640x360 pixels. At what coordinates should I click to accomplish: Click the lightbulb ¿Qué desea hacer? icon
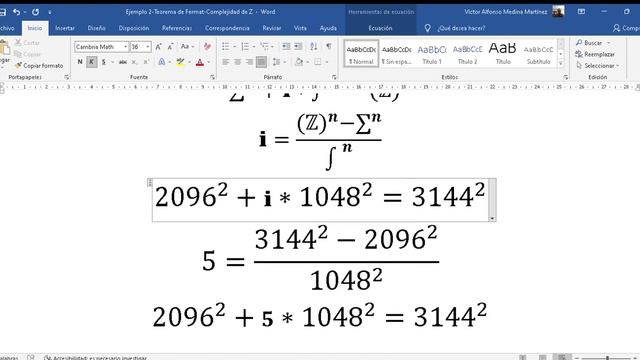coord(427,28)
